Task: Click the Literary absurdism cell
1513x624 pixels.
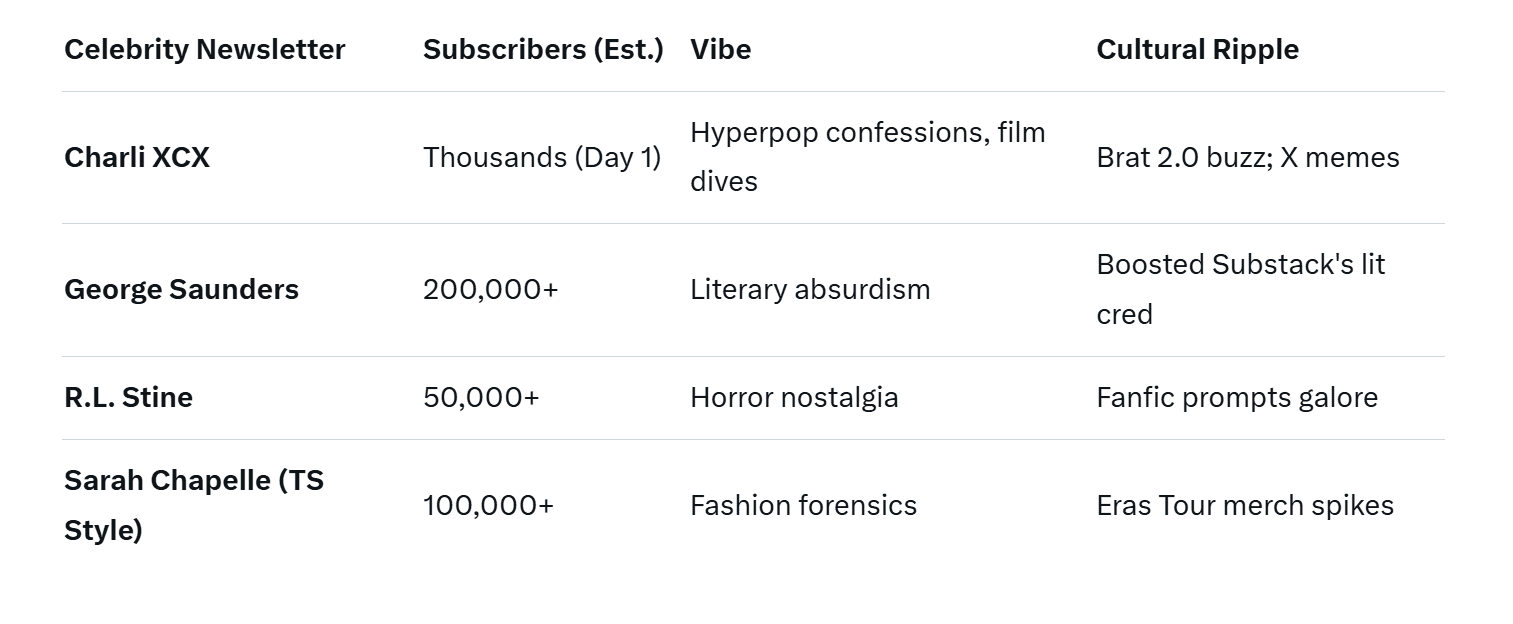Action: (x=810, y=289)
